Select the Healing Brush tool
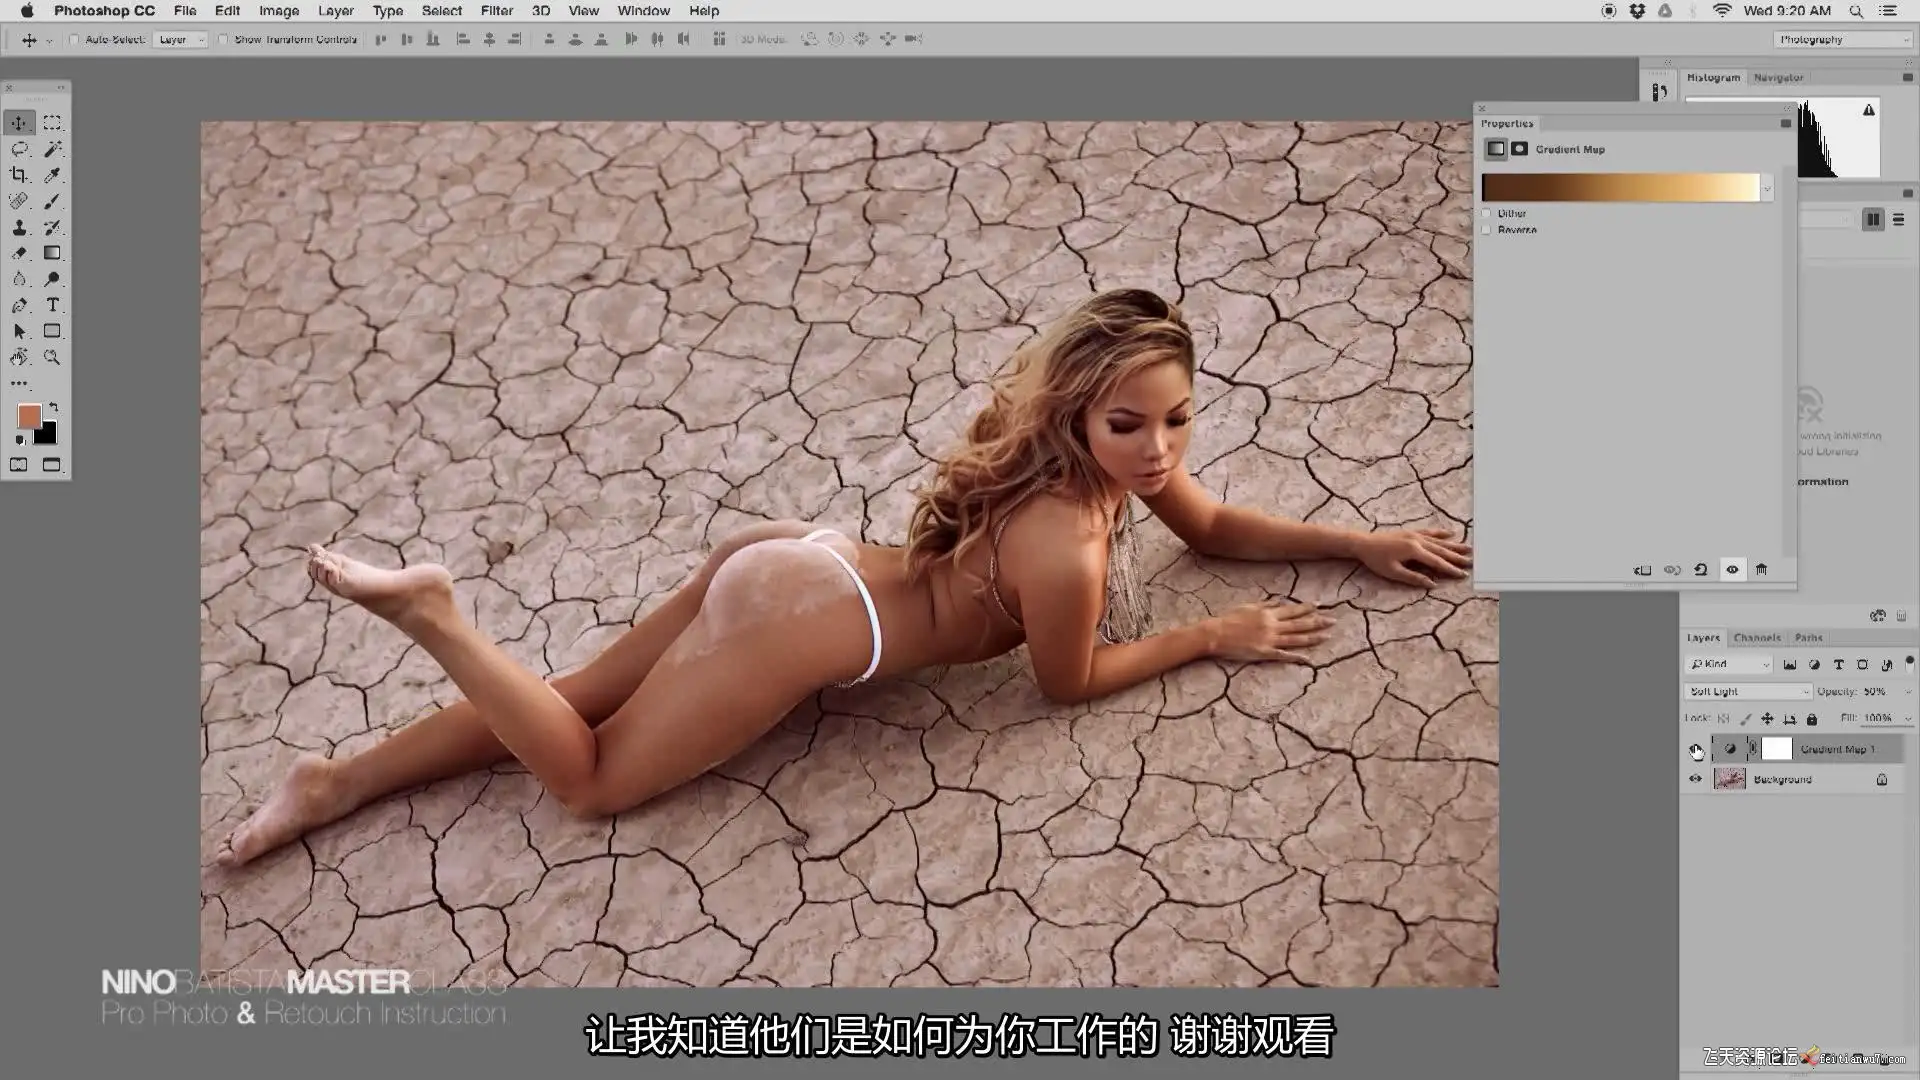 pos(19,201)
